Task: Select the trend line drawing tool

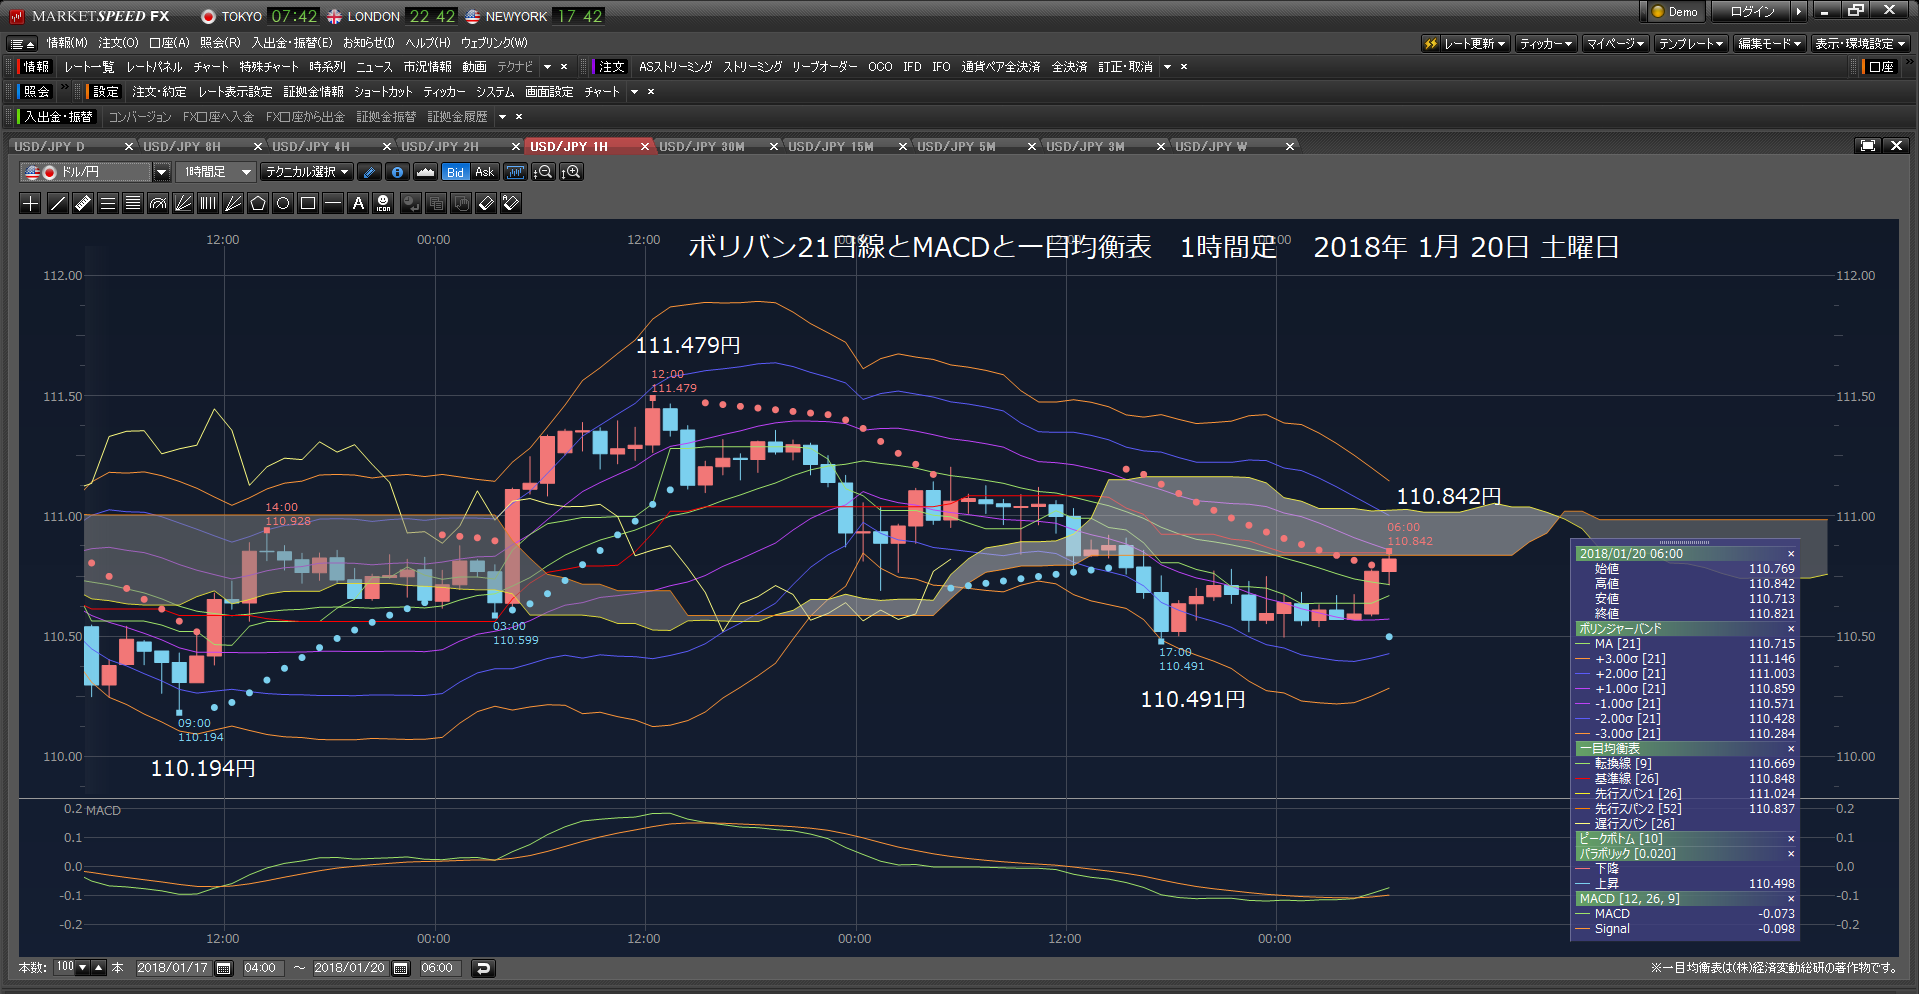Action: click(58, 203)
